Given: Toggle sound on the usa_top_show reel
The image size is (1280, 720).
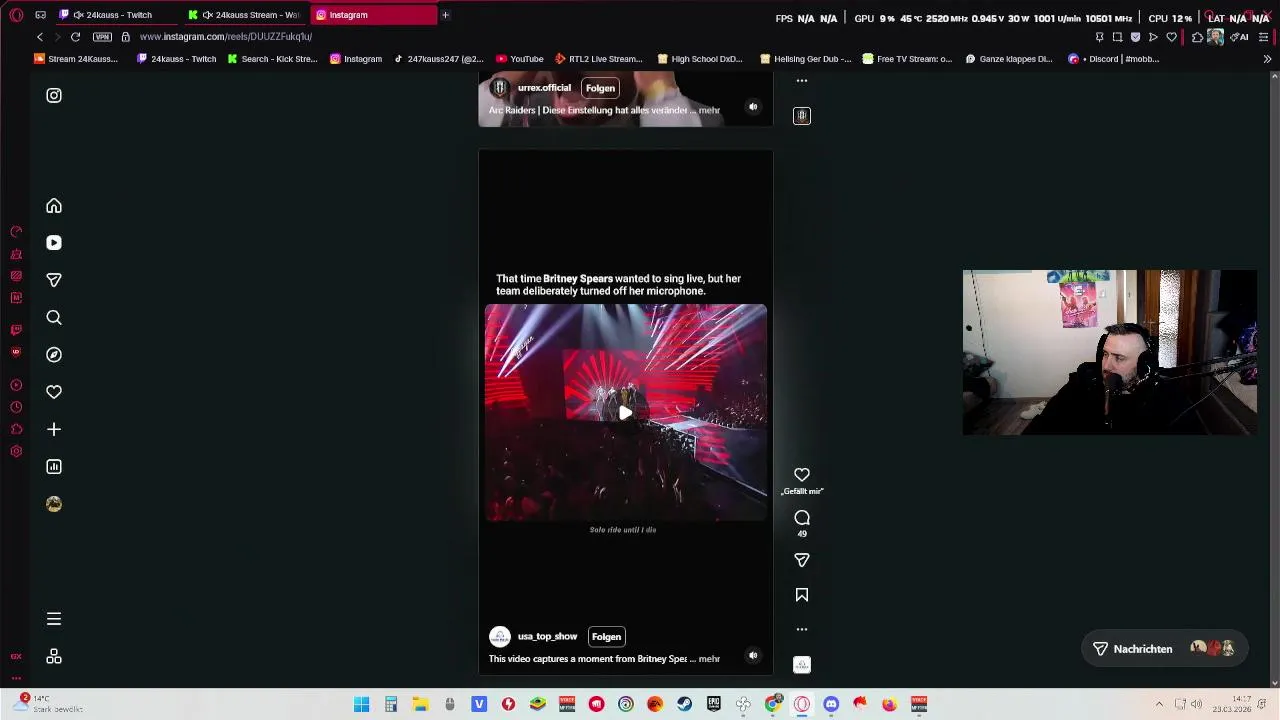Looking at the screenshot, I should pos(754,656).
